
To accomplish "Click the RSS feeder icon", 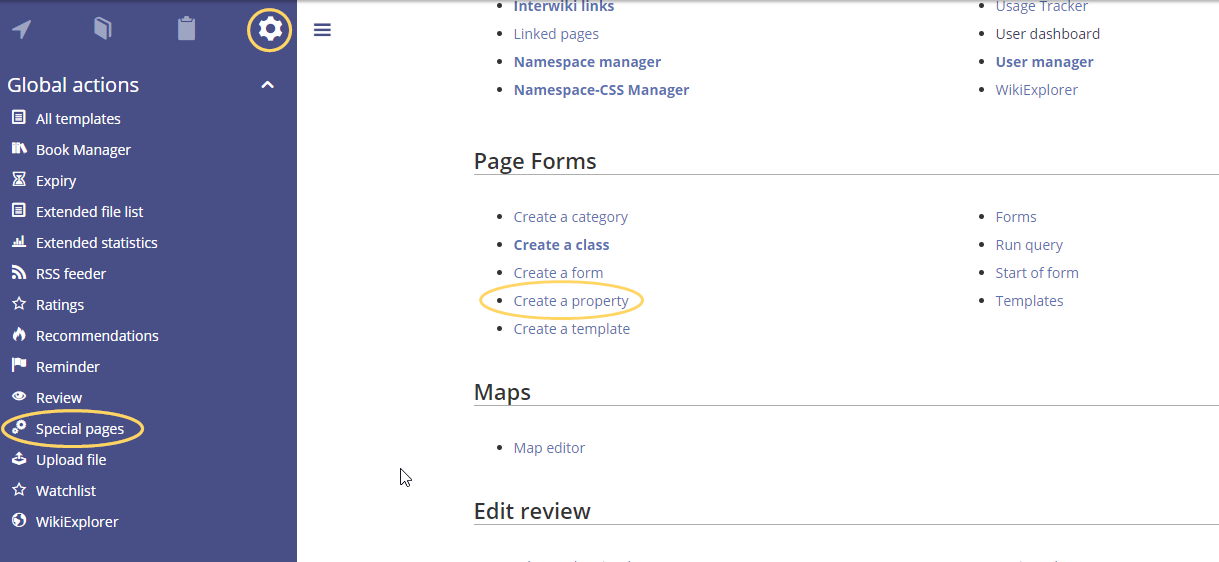I will [18, 273].
